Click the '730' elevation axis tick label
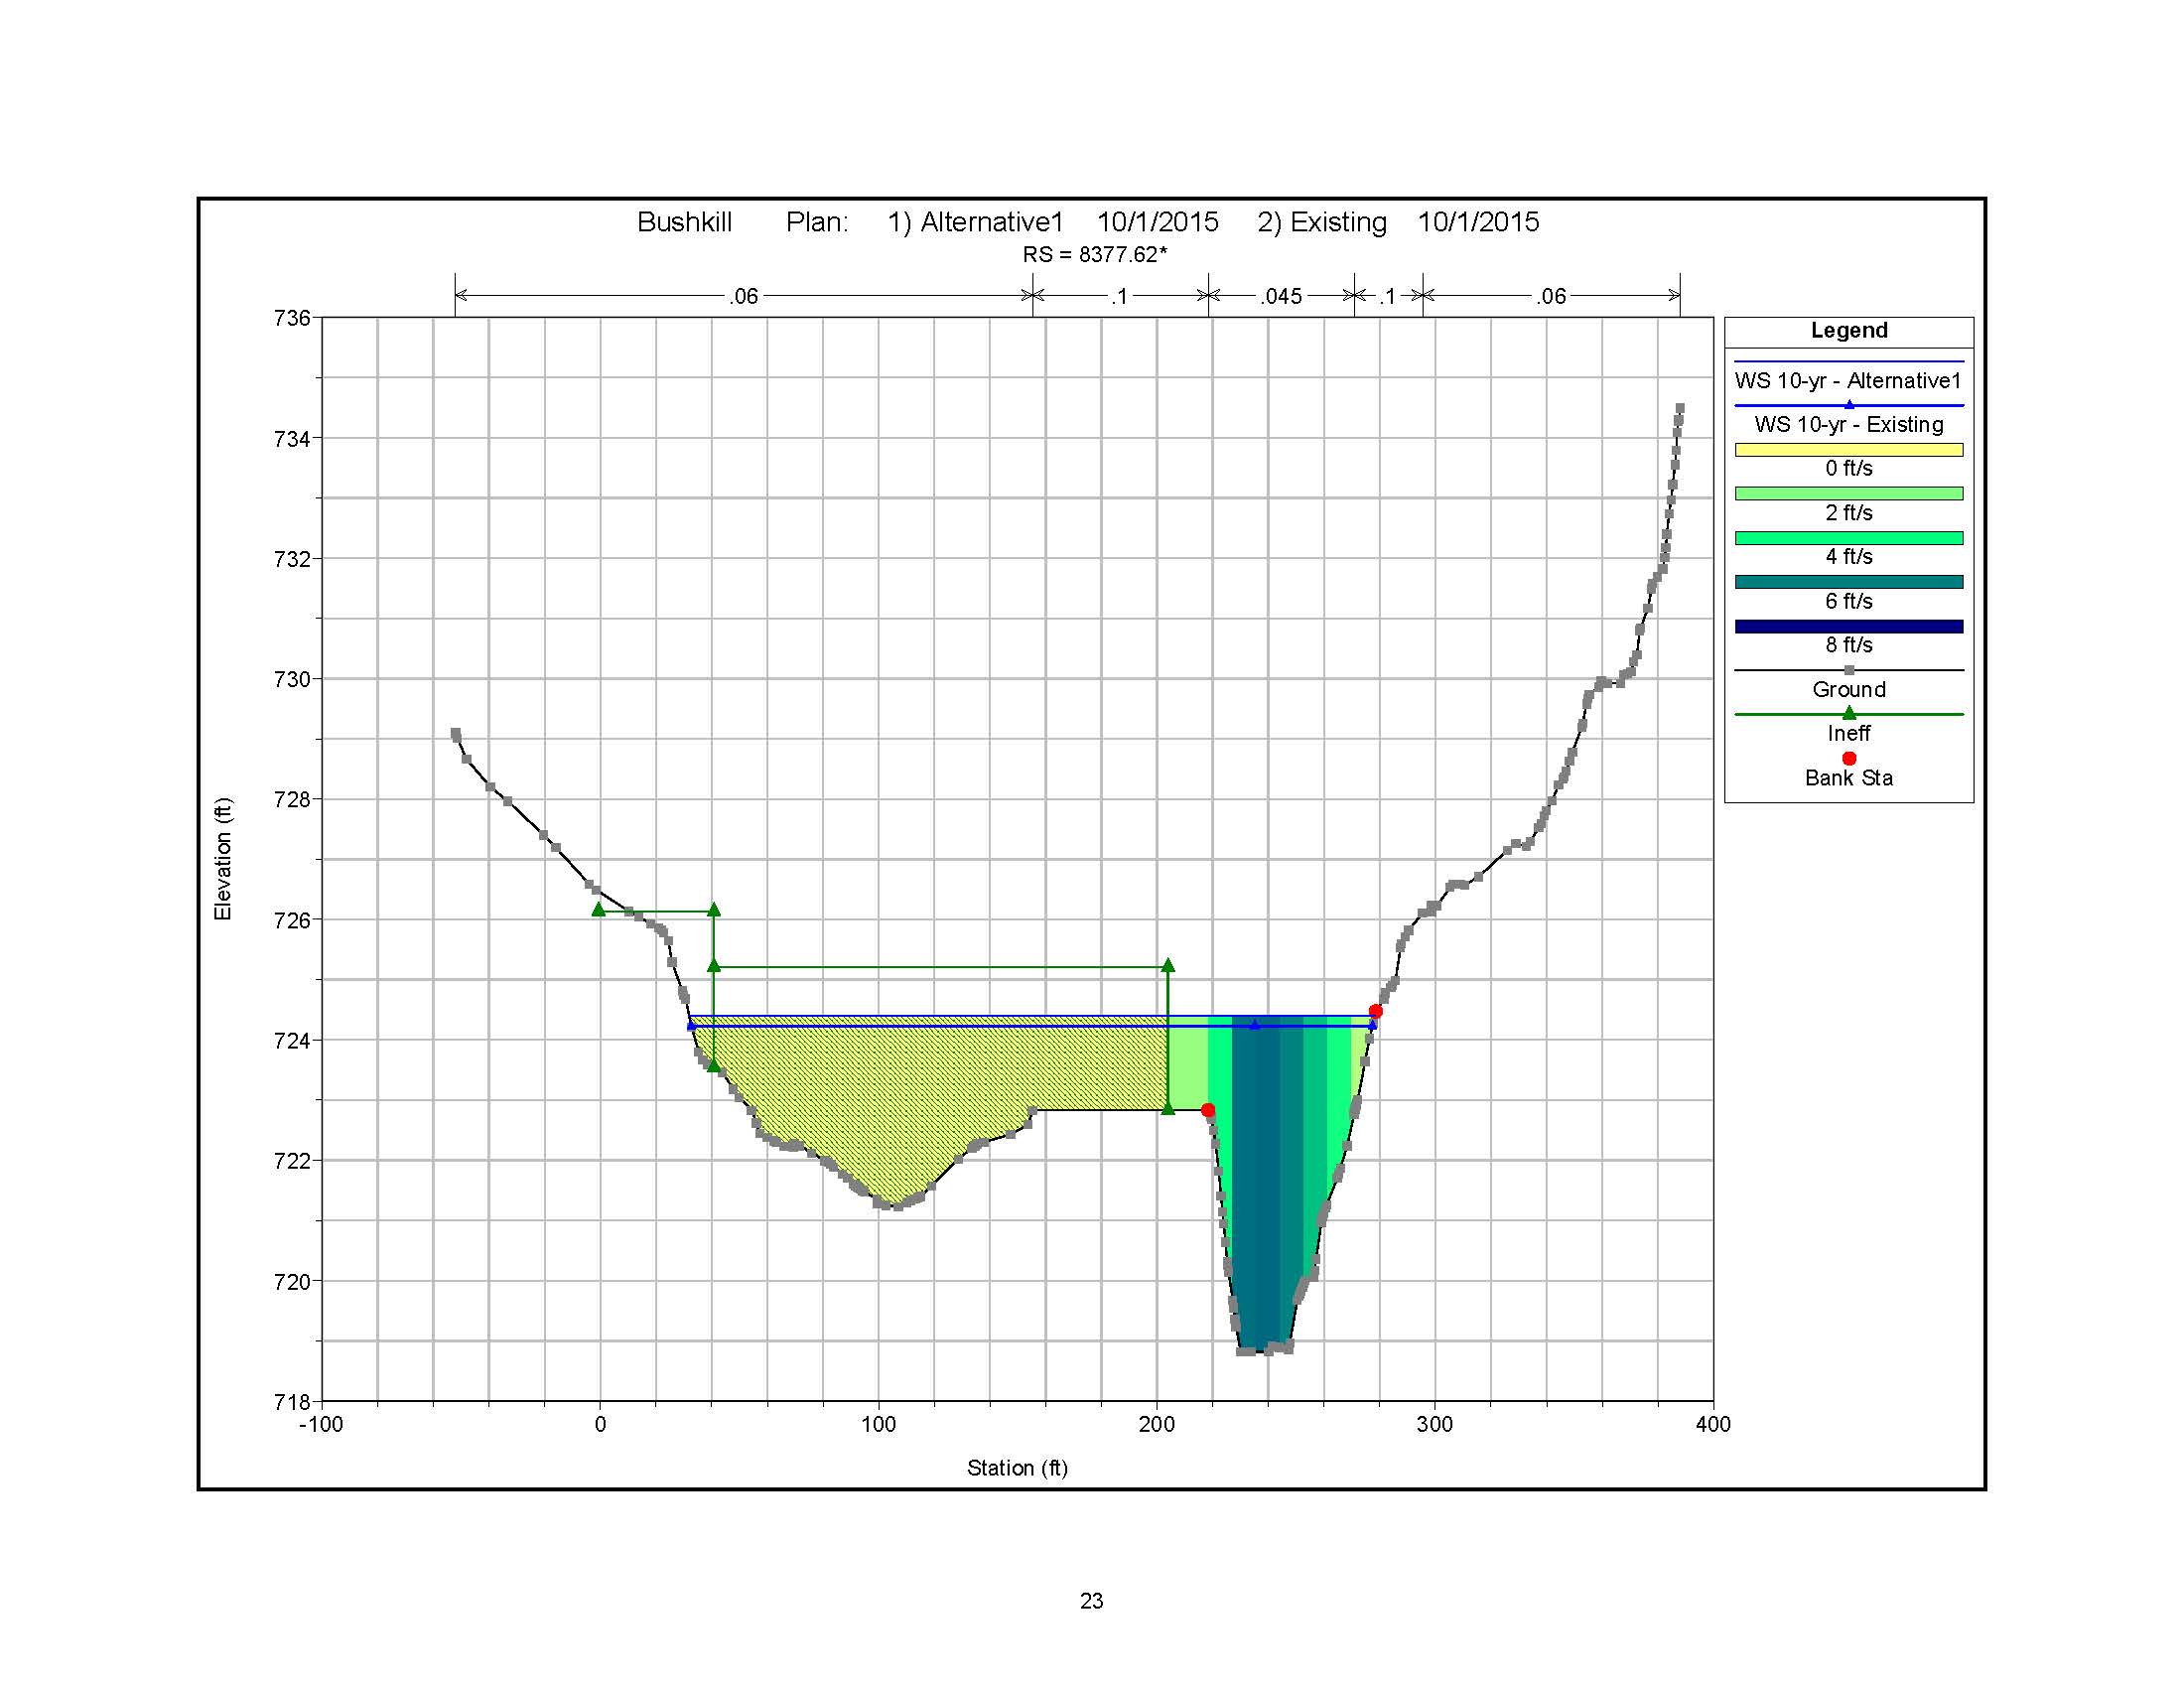This screenshot has height=1688, width=2184. (292, 679)
